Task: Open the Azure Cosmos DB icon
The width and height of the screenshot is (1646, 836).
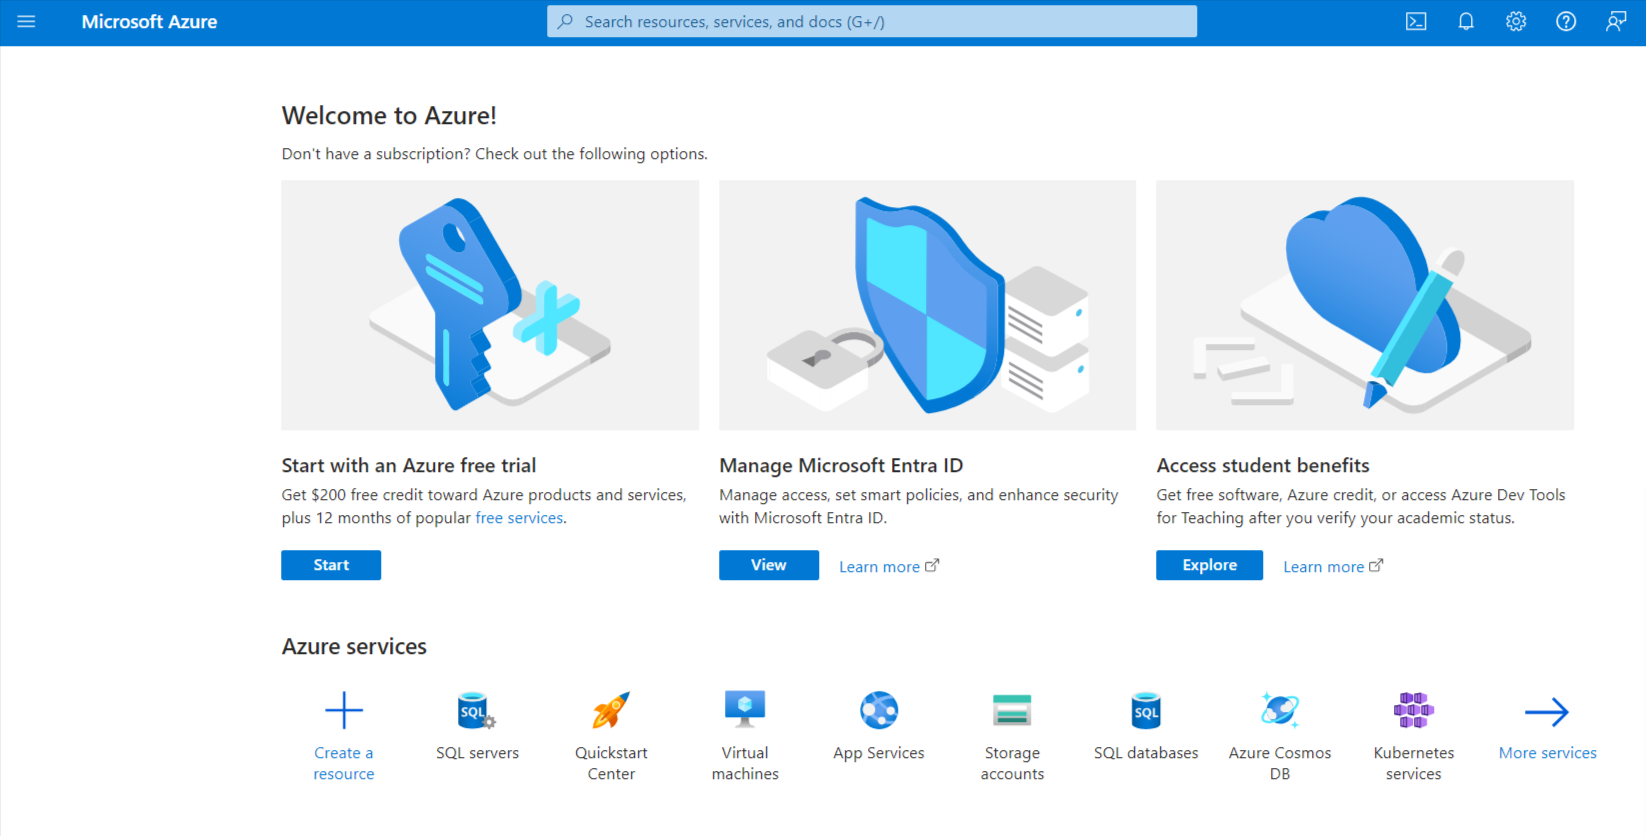Action: [1280, 710]
